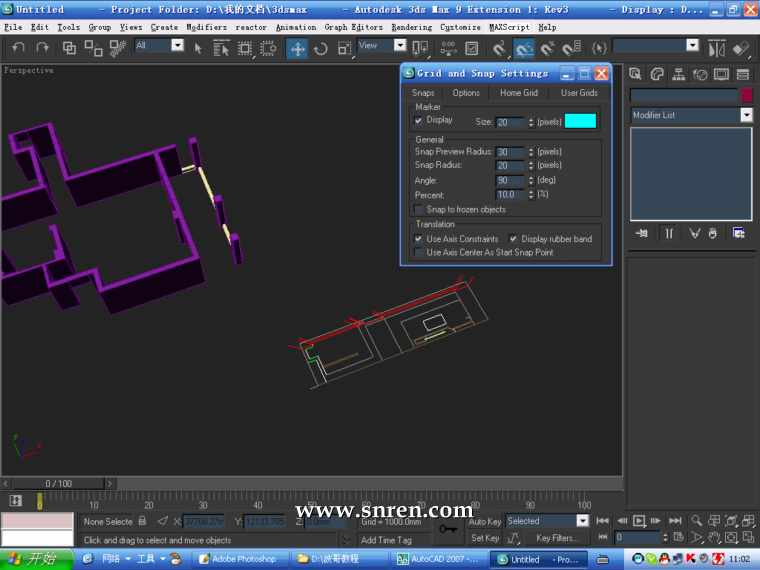Click the Key Filters button
The width and height of the screenshot is (760, 570).
pos(557,538)
